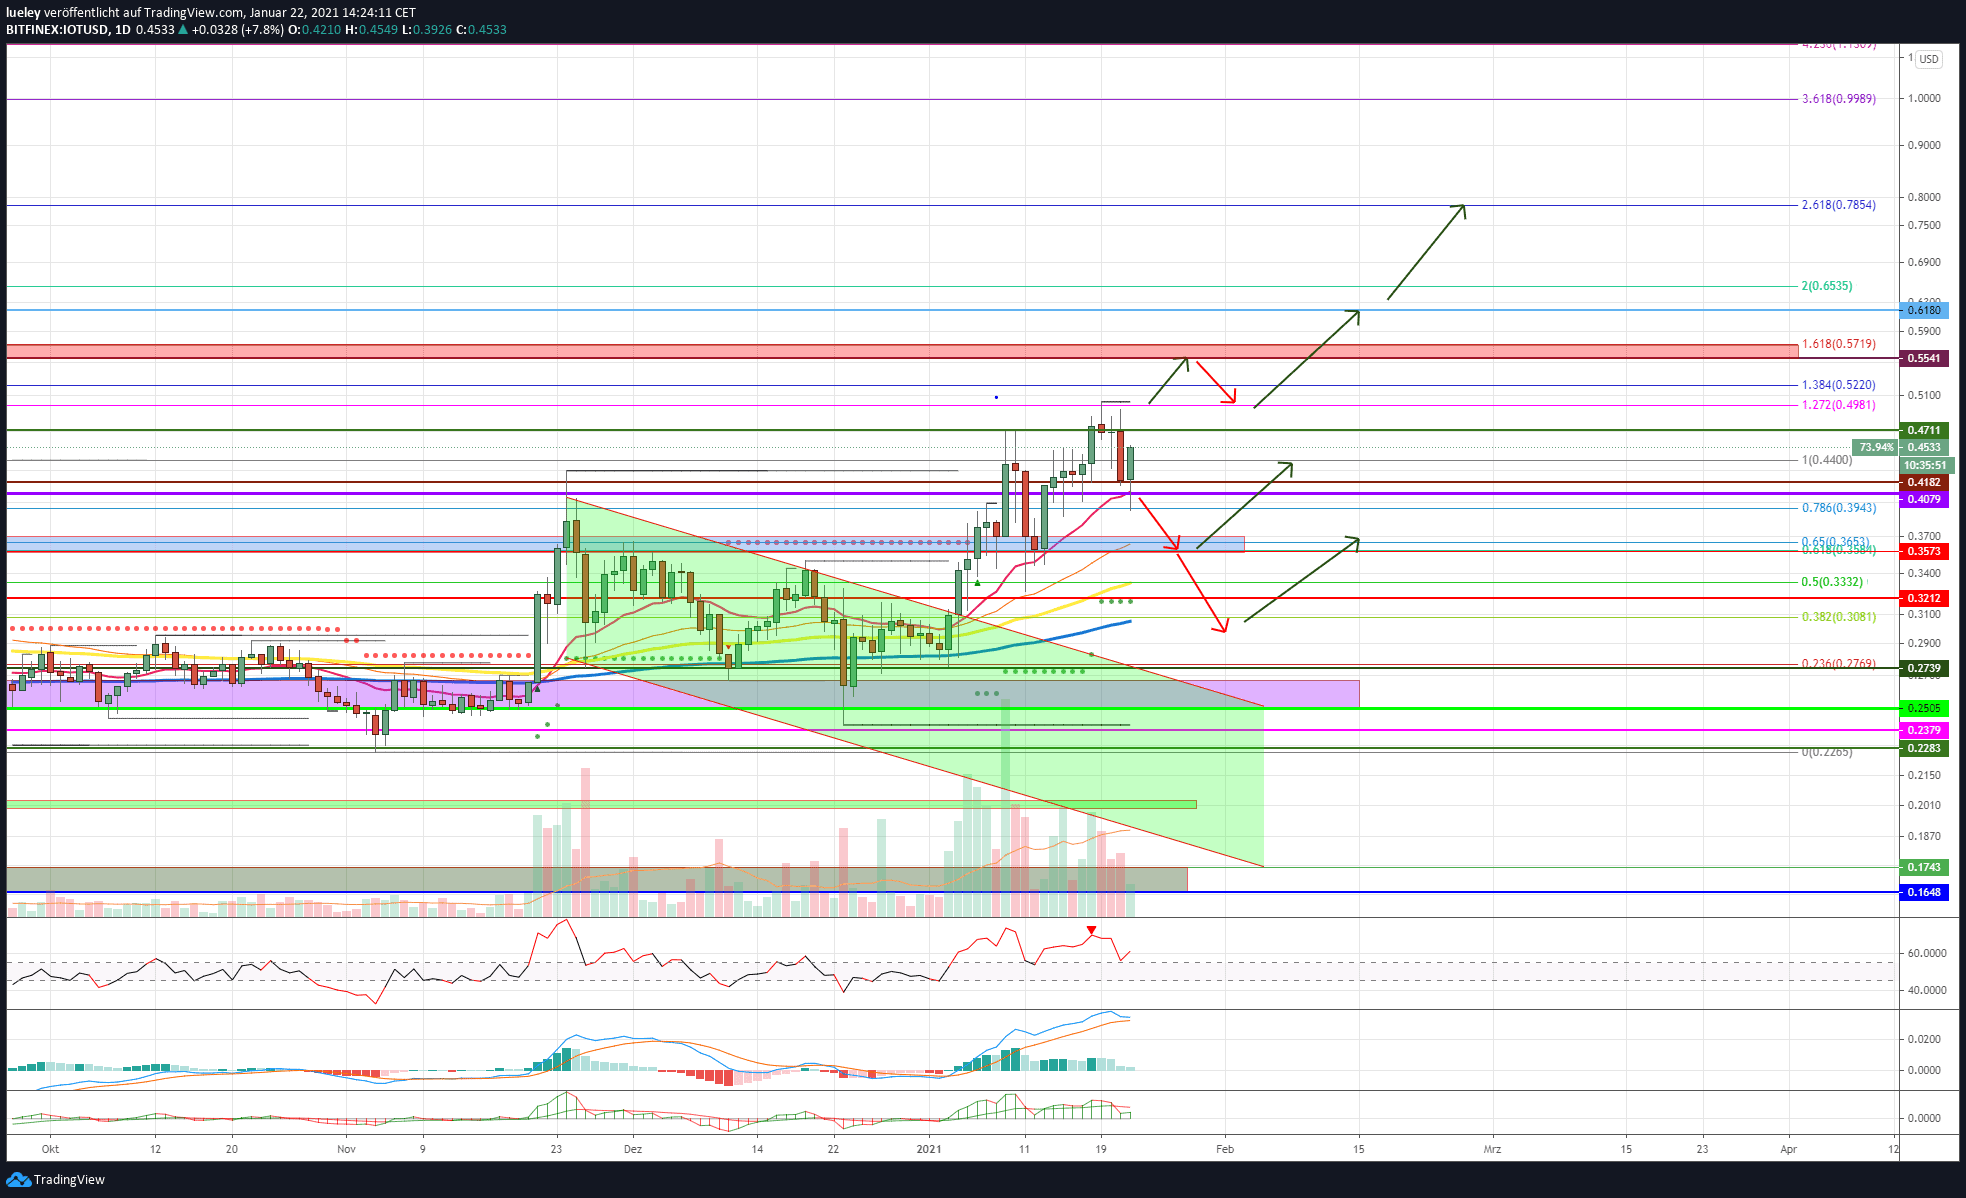This screenshot has height=1198, width=1966.
Task: Select the 0.4182 brown price label
Action: pos(1924,483)
